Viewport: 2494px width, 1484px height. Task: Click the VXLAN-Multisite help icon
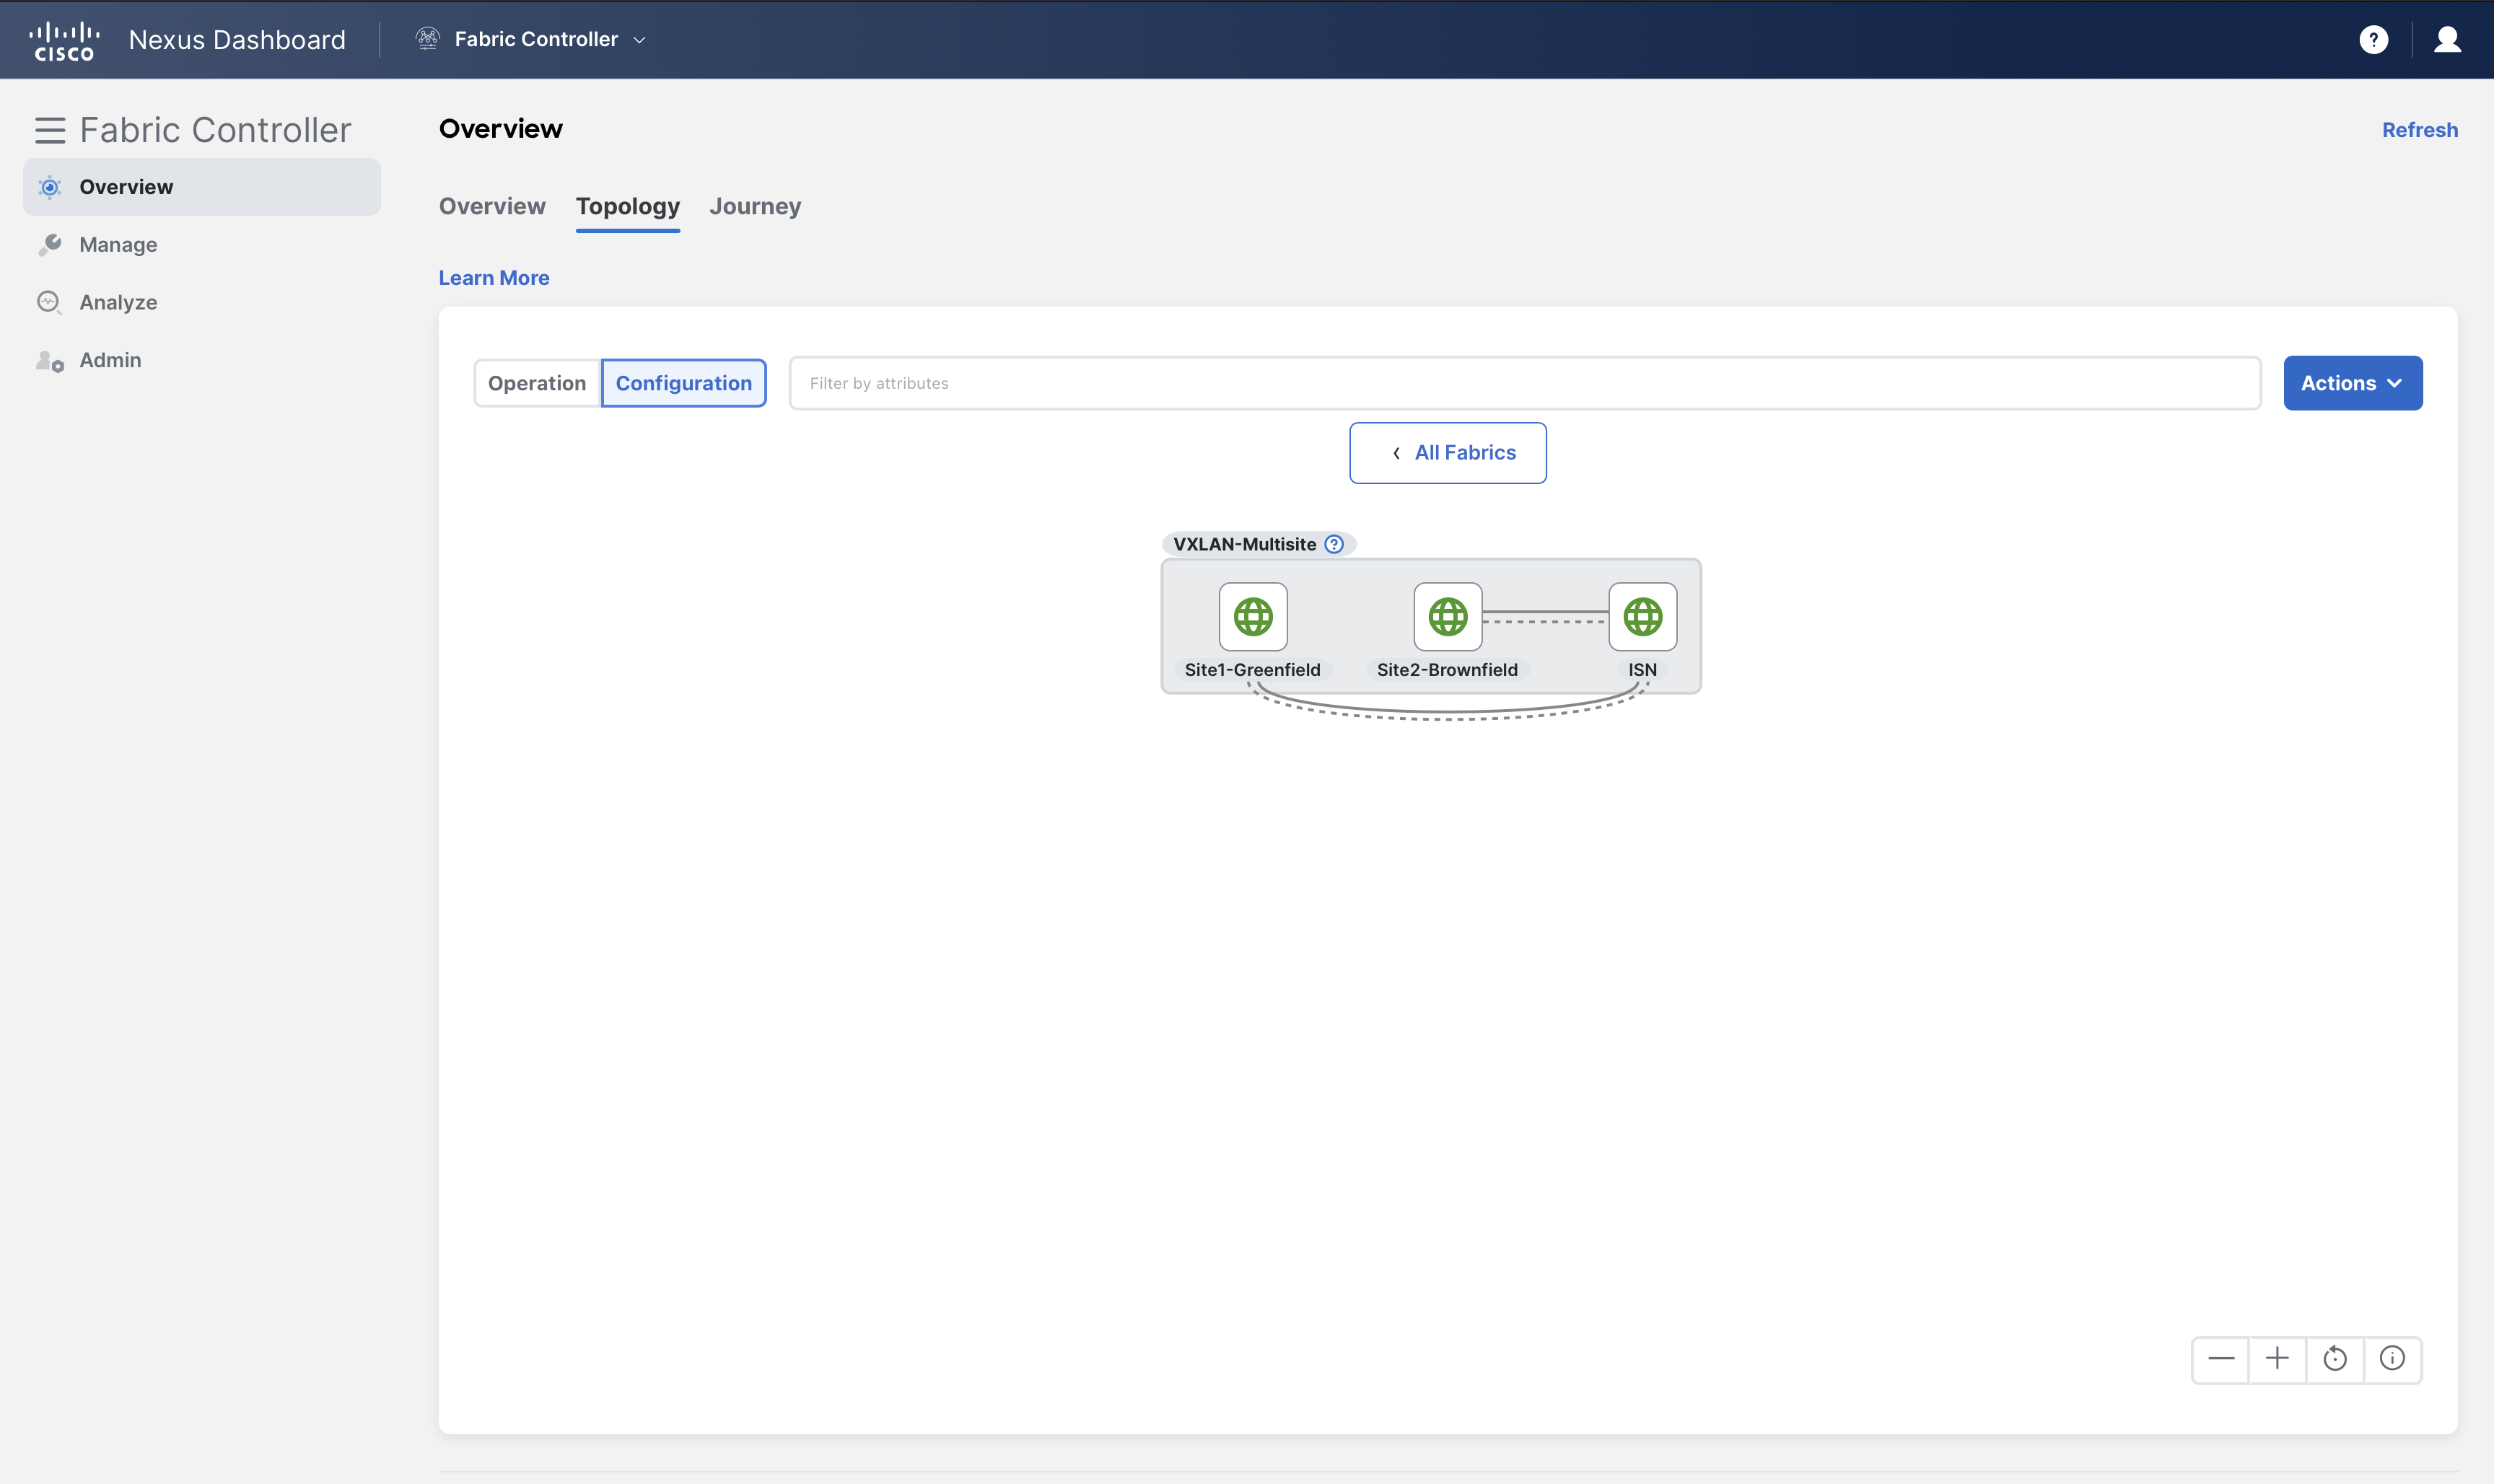[1334, 544]
